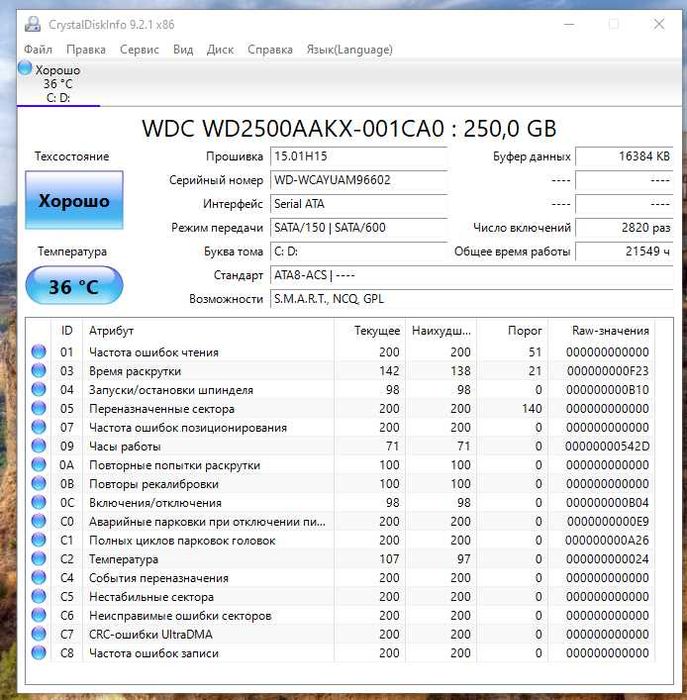Click the ID column header
The width and height of the screenshot is (687, 700).
click(x=67, y=331)
